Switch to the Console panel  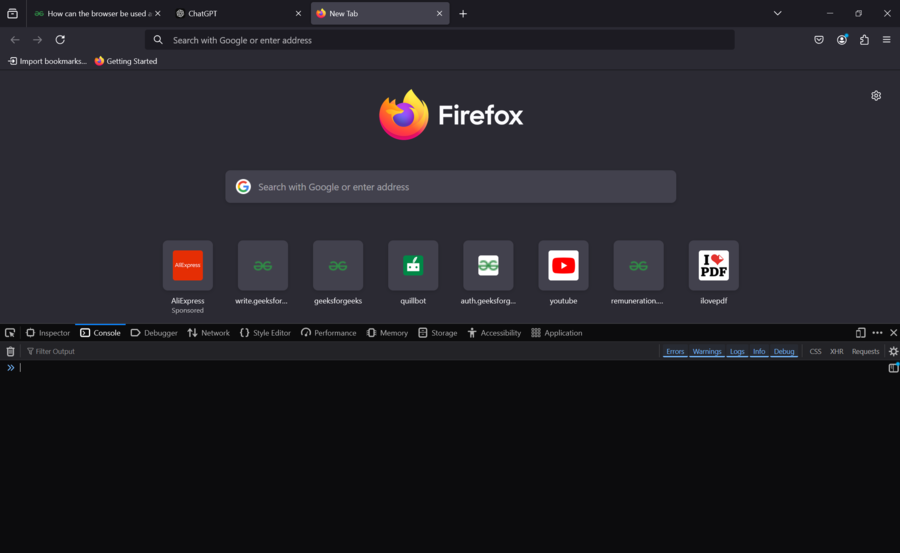click(x=100, y=332)
